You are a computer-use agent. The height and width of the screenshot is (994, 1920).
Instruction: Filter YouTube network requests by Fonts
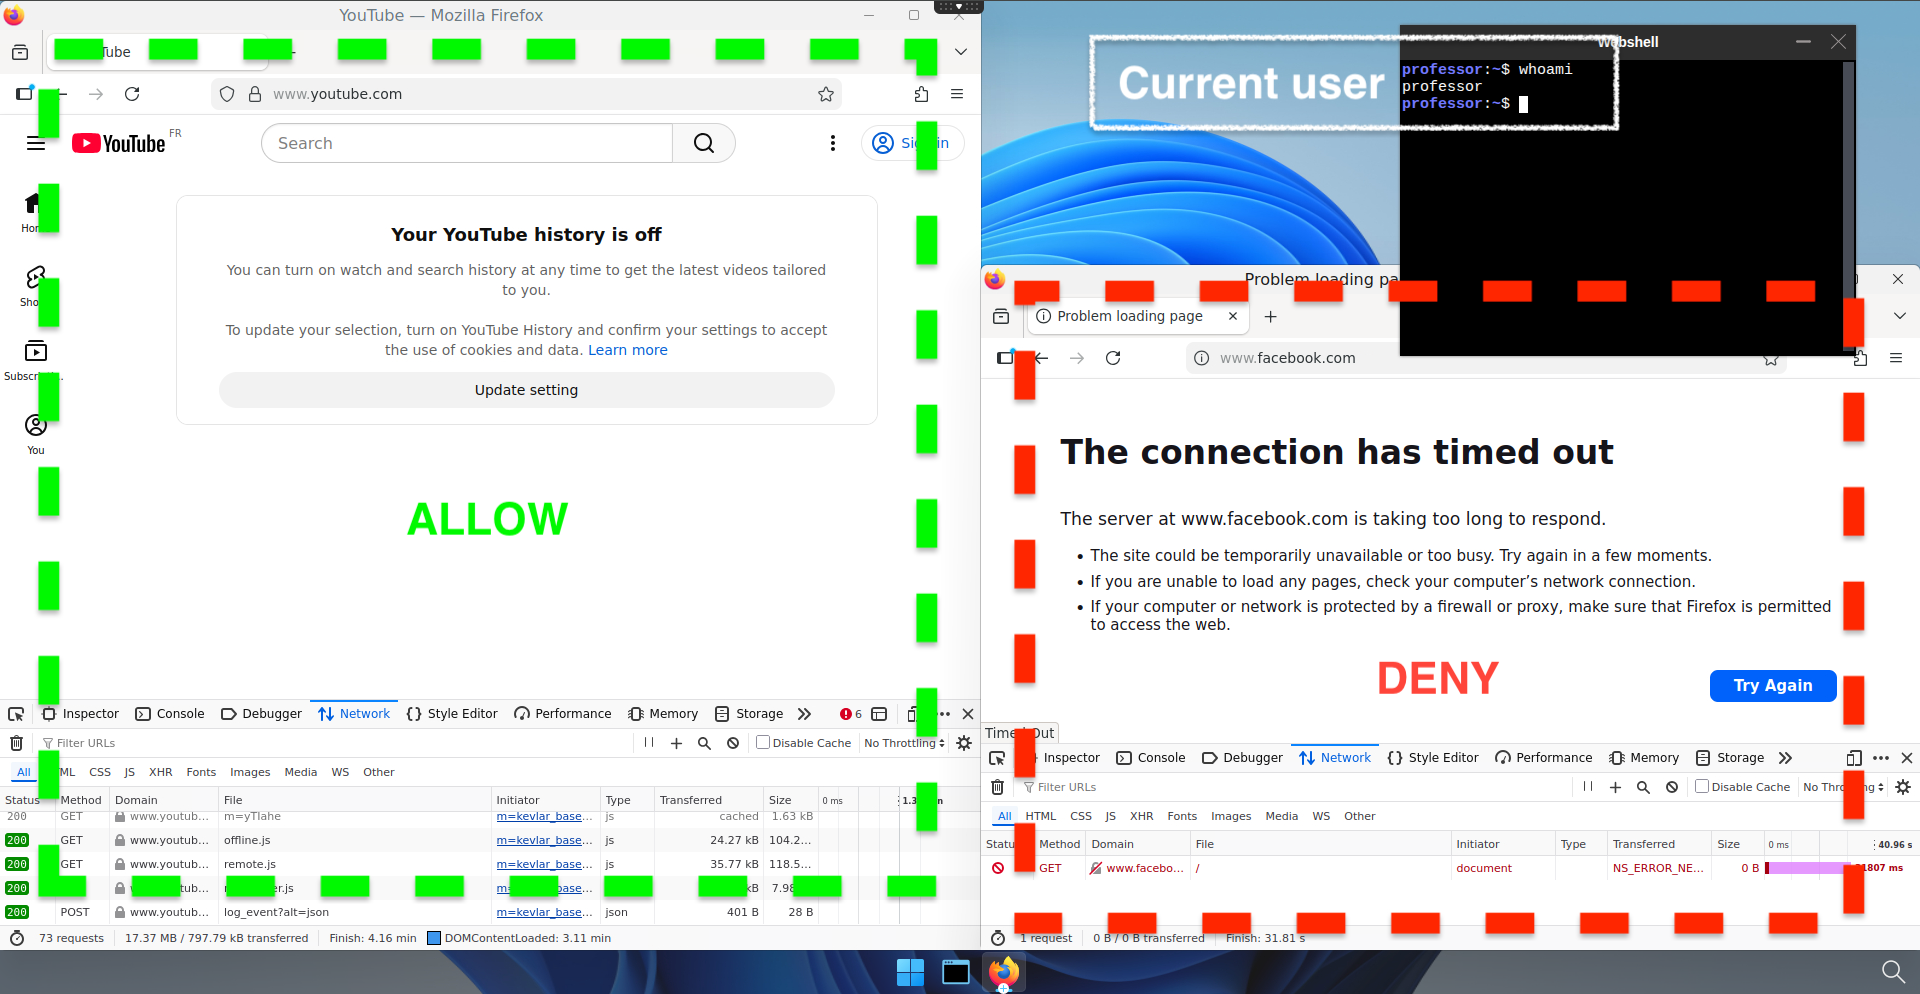(201, 772)
